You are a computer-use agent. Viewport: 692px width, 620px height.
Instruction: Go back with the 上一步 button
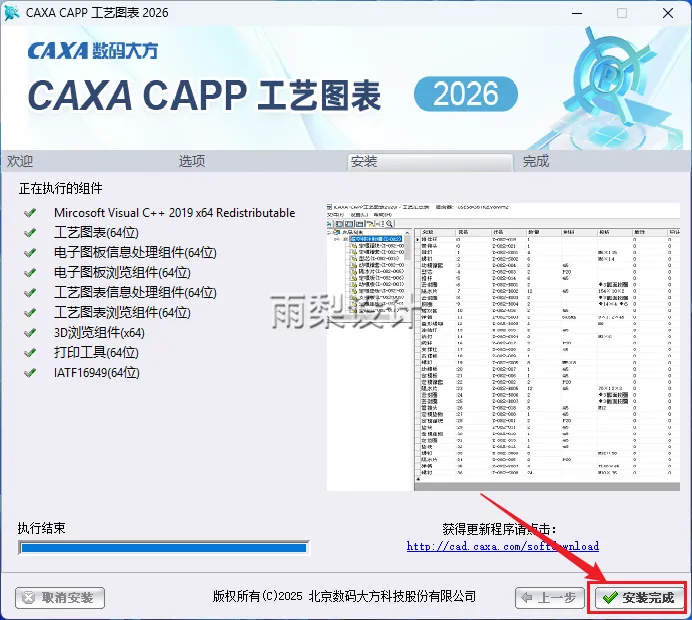pyautogui.click(x=549, y=598)
